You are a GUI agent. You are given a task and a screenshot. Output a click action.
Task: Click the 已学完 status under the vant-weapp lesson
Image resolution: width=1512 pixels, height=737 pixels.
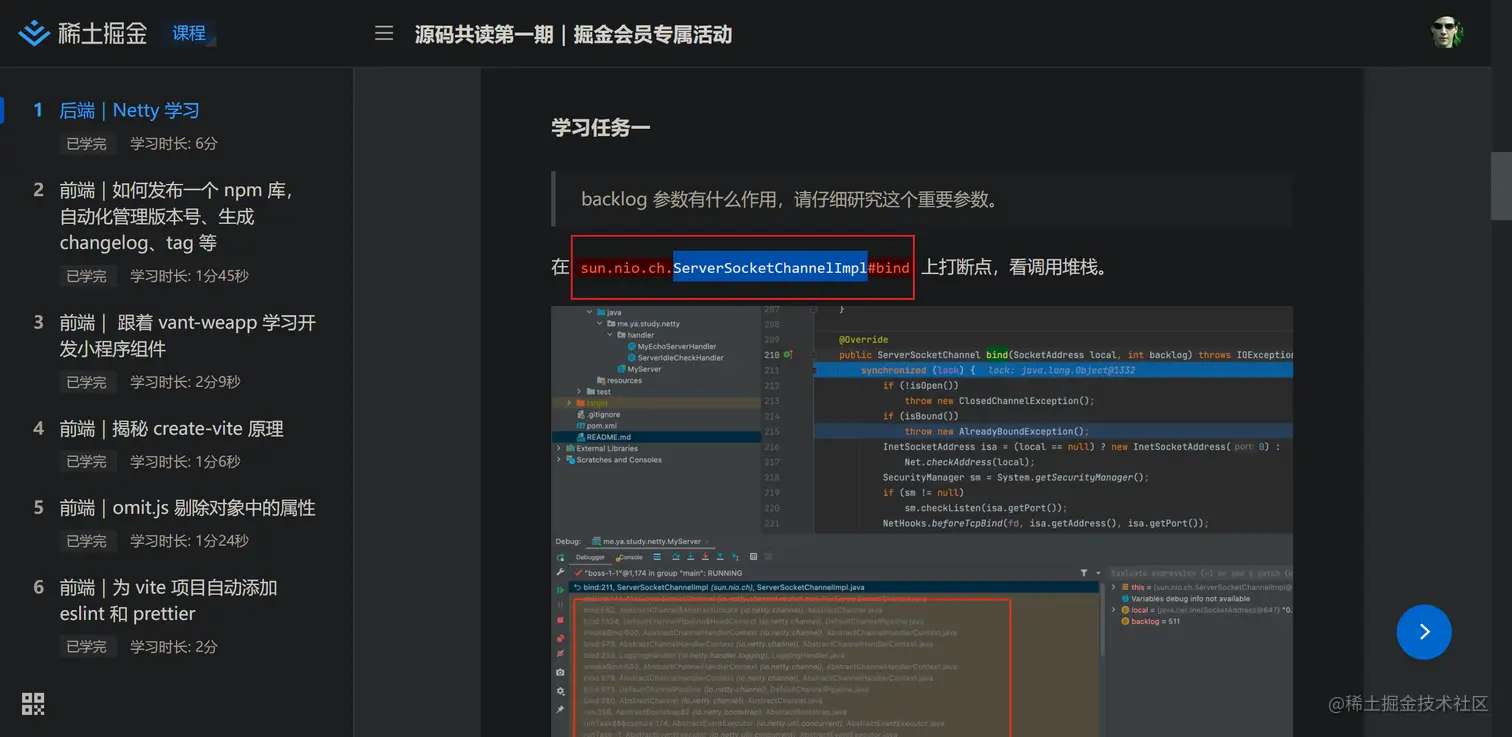tap(86, 382)
